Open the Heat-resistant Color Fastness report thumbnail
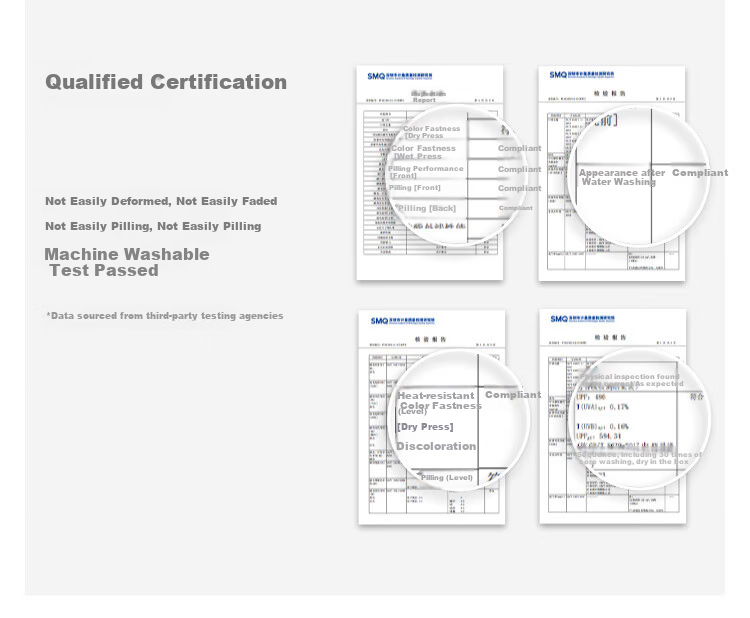 [x=431, y=417]
